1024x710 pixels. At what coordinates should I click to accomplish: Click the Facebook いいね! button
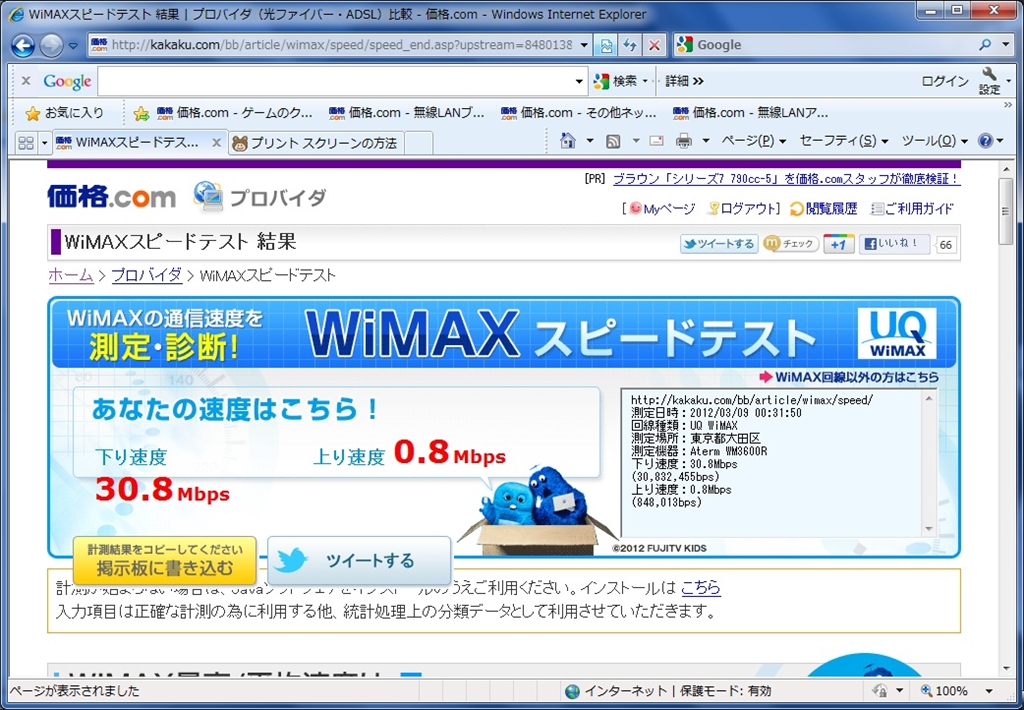point(894,244)
